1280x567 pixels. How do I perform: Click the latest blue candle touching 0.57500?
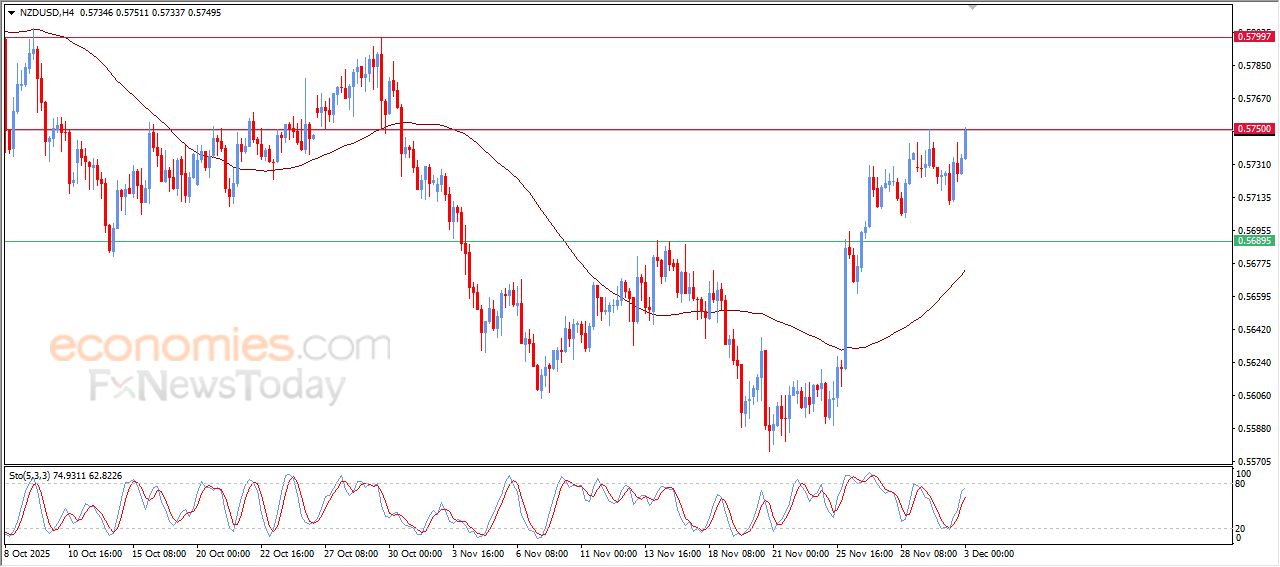tap(965, 145)
